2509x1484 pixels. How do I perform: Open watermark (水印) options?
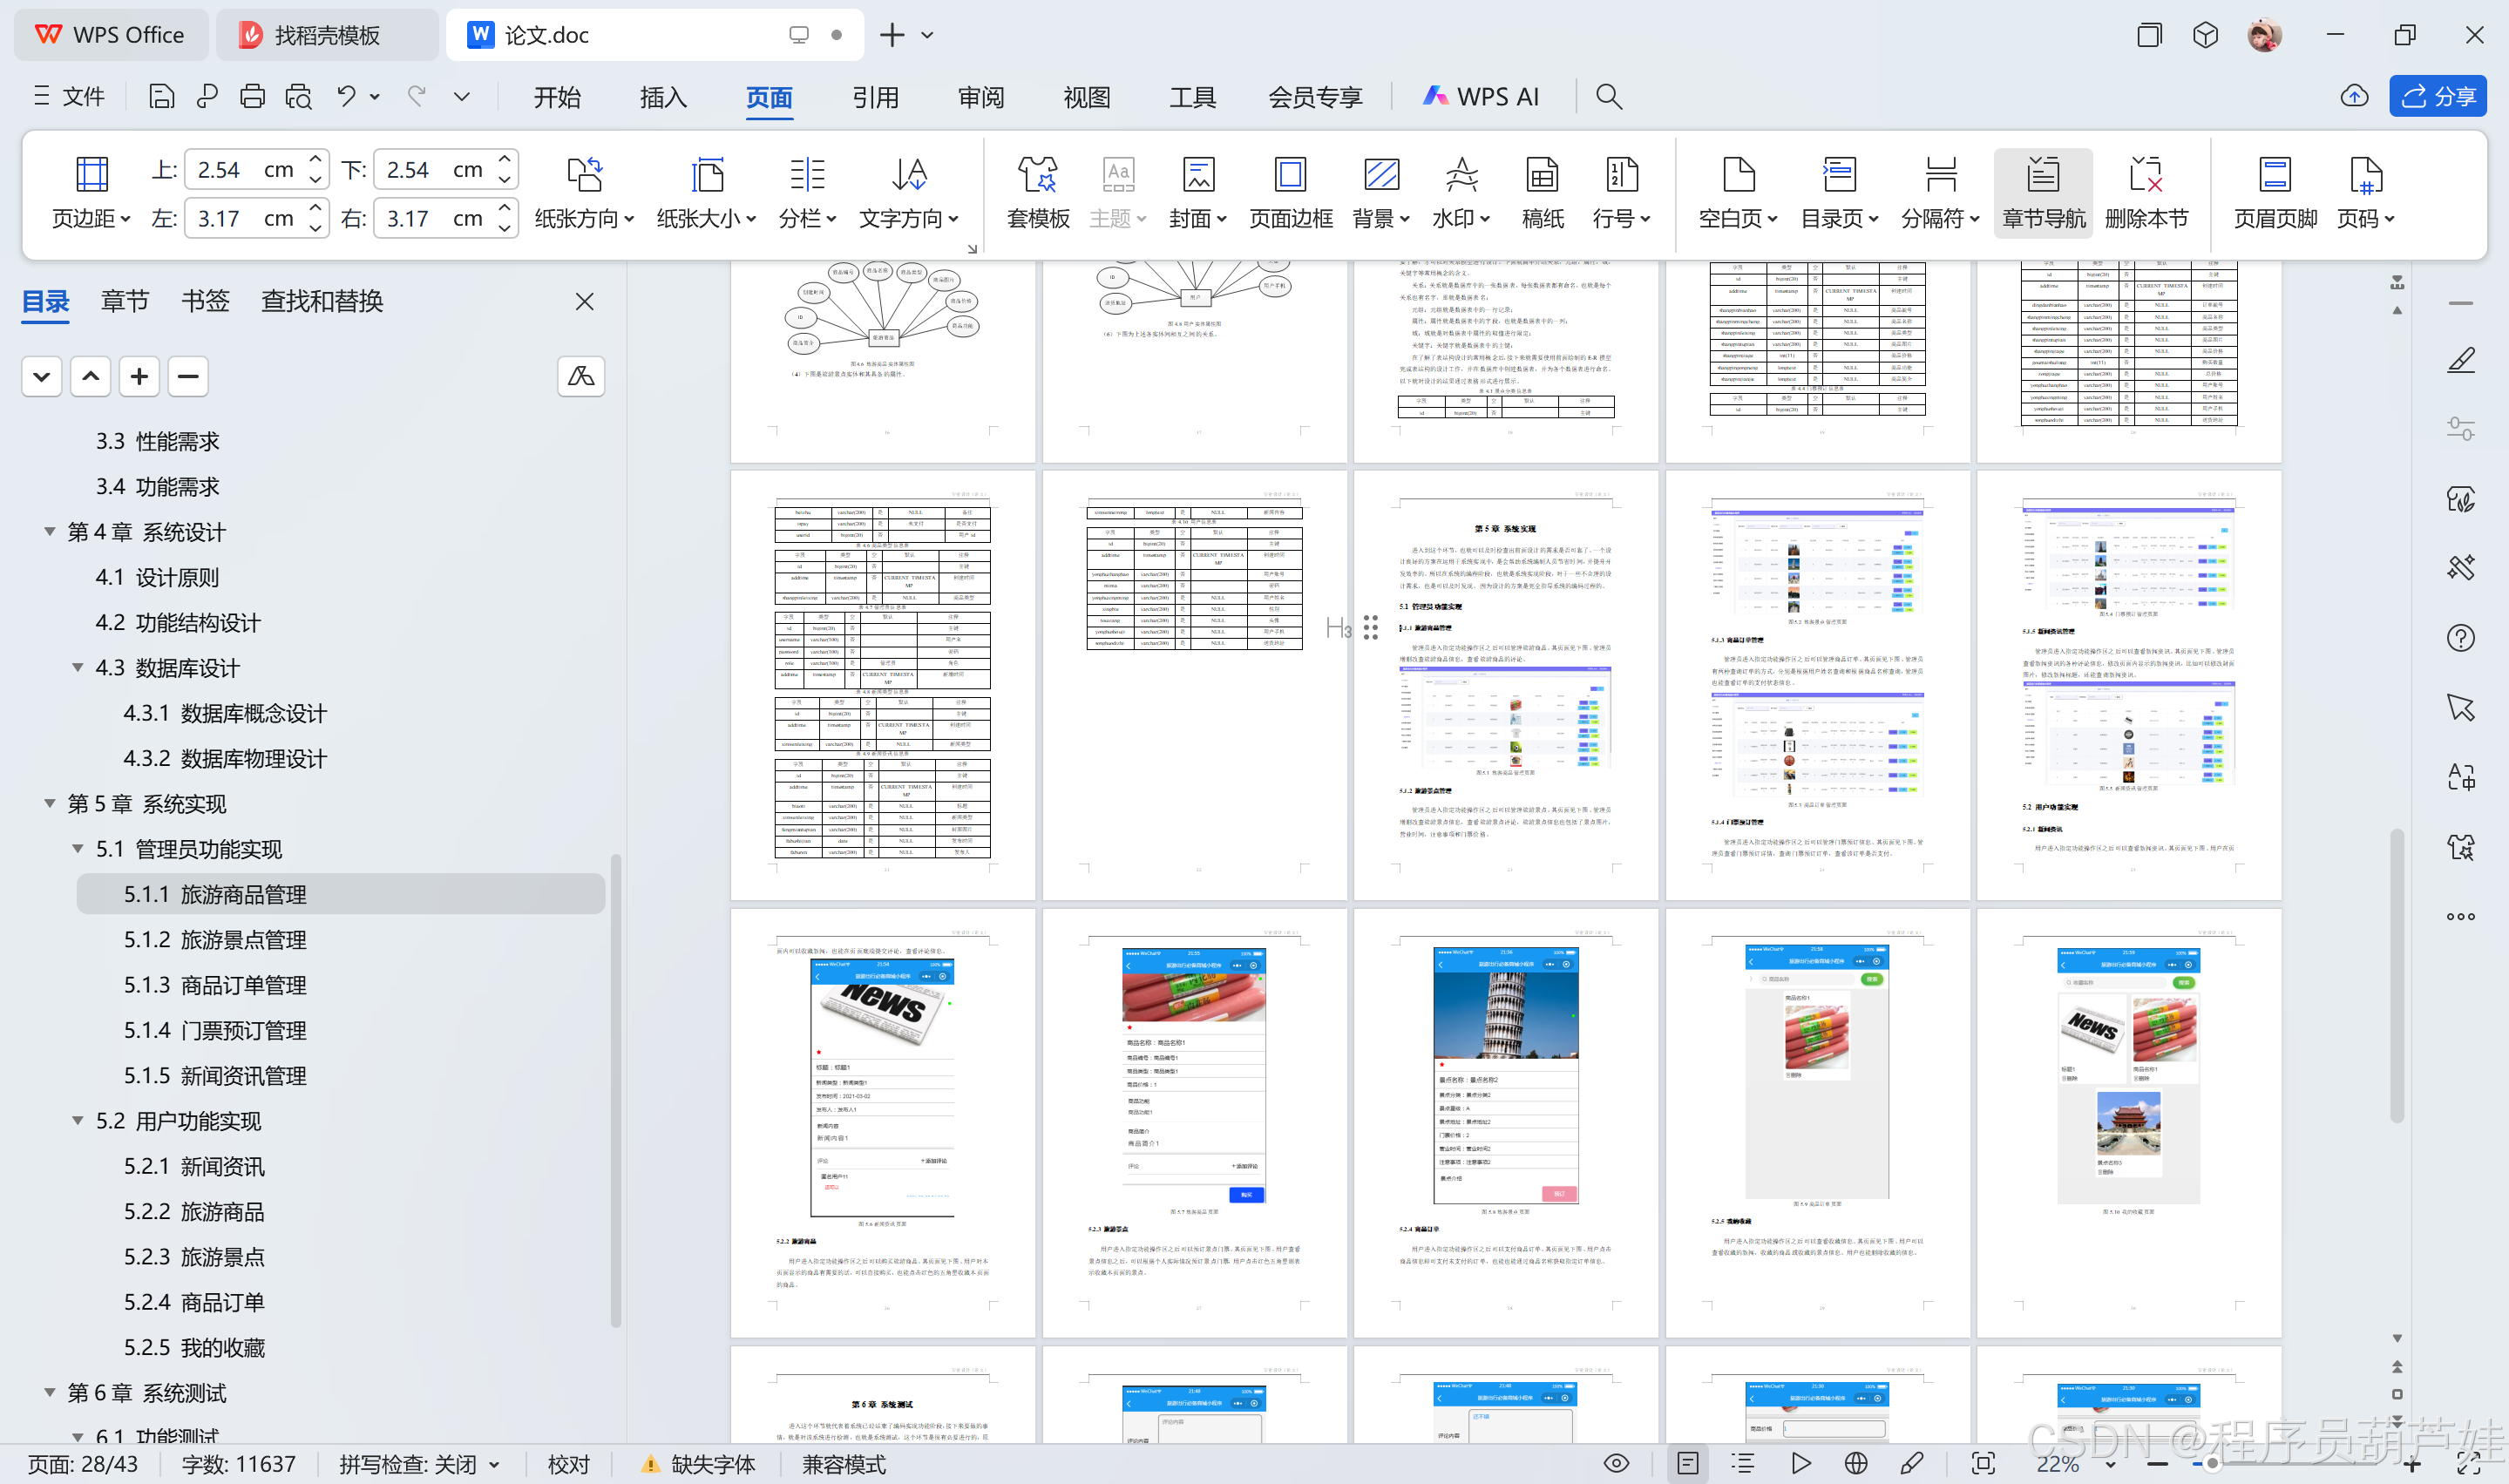coord(1461,192)
